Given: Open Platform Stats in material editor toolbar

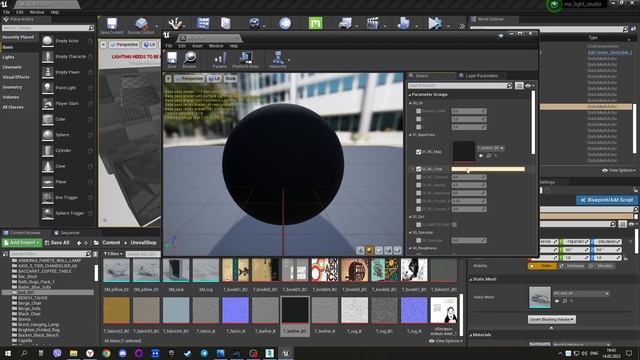Looking at the screenshot, I should 246,60.
